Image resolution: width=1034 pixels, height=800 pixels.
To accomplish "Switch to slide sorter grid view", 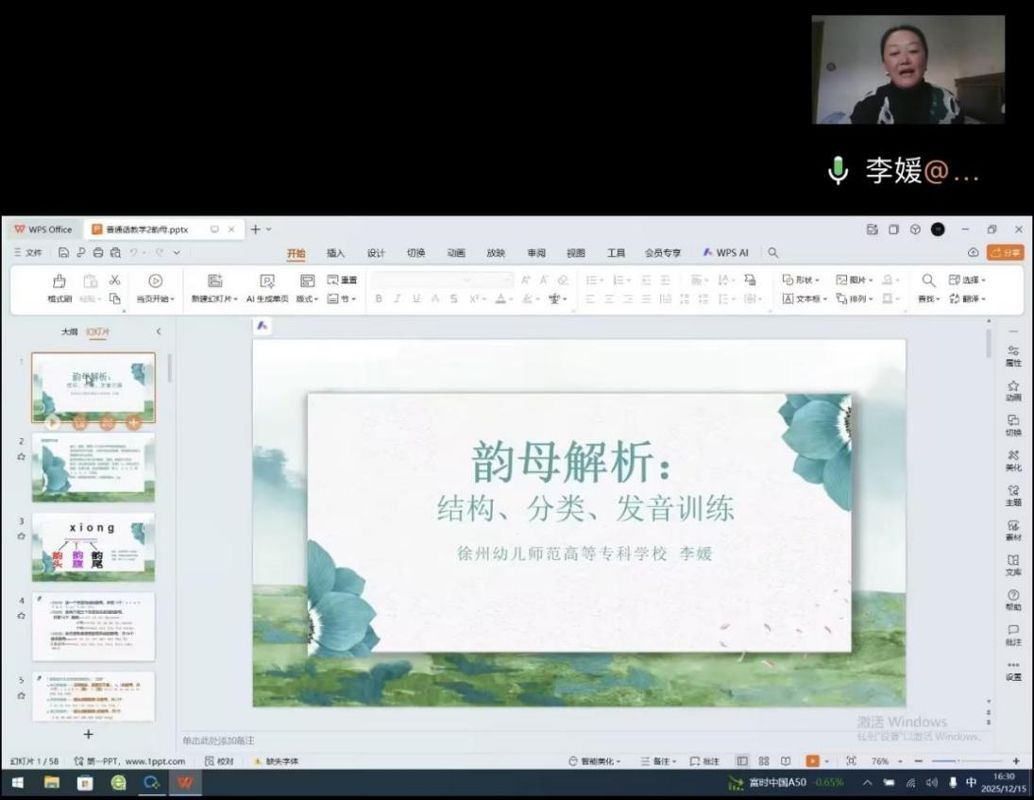I will pos(764,761).
